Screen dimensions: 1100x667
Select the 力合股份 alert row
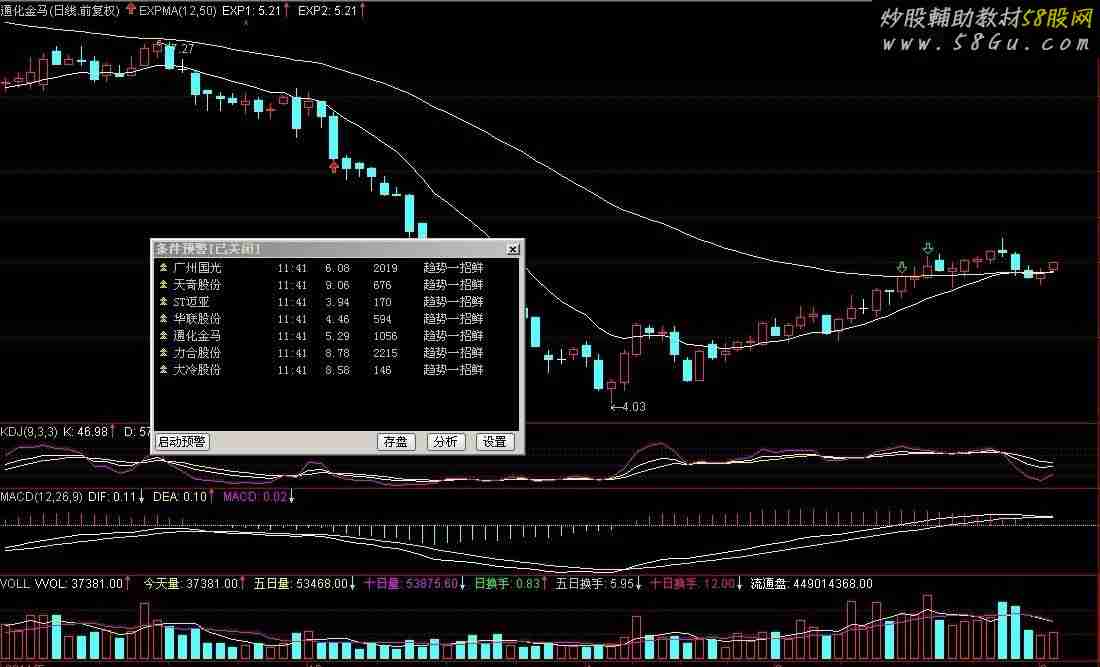pos(337,353)
